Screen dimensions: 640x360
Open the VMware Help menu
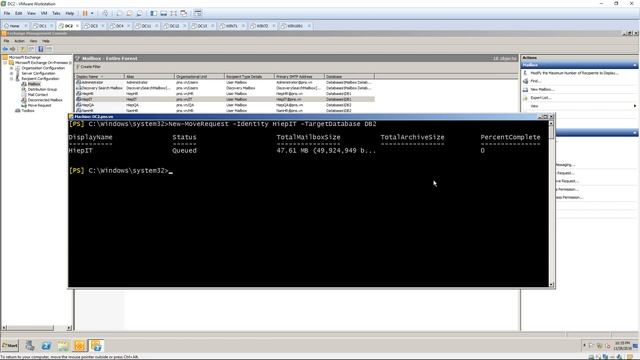[x=70, y=13]
